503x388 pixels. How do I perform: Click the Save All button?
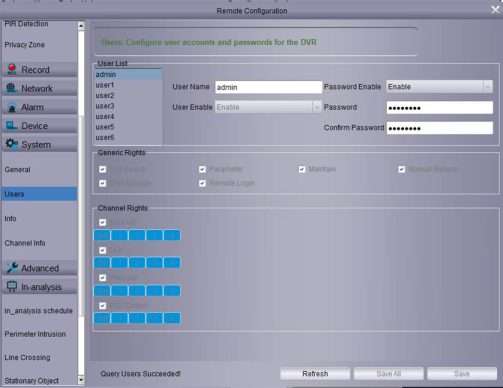pos(389,374)
